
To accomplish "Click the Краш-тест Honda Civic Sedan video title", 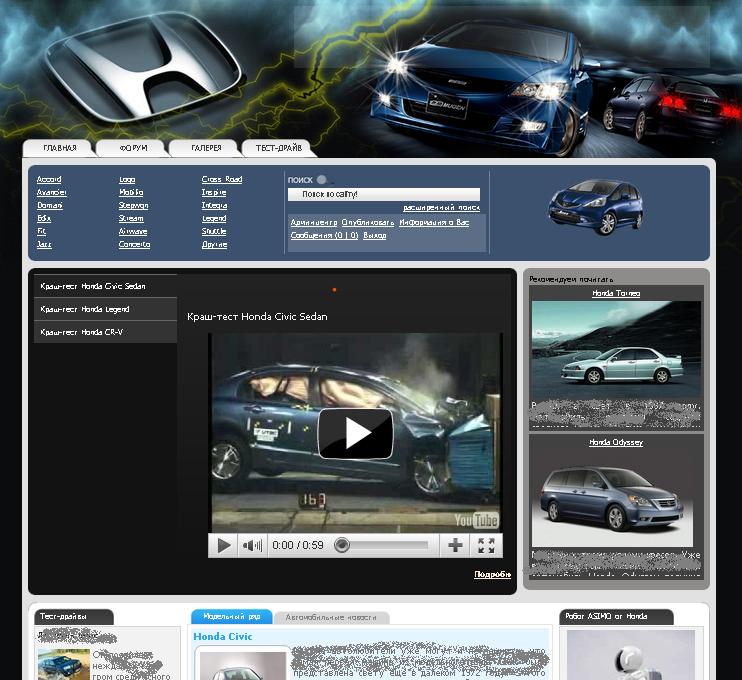I will pyautogui.click(x=257, y=317).
